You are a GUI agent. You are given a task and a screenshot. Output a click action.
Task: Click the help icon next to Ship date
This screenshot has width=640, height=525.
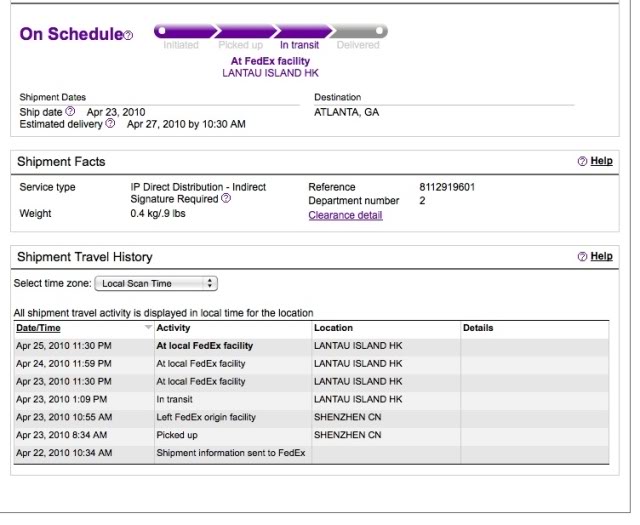(70, 112)
